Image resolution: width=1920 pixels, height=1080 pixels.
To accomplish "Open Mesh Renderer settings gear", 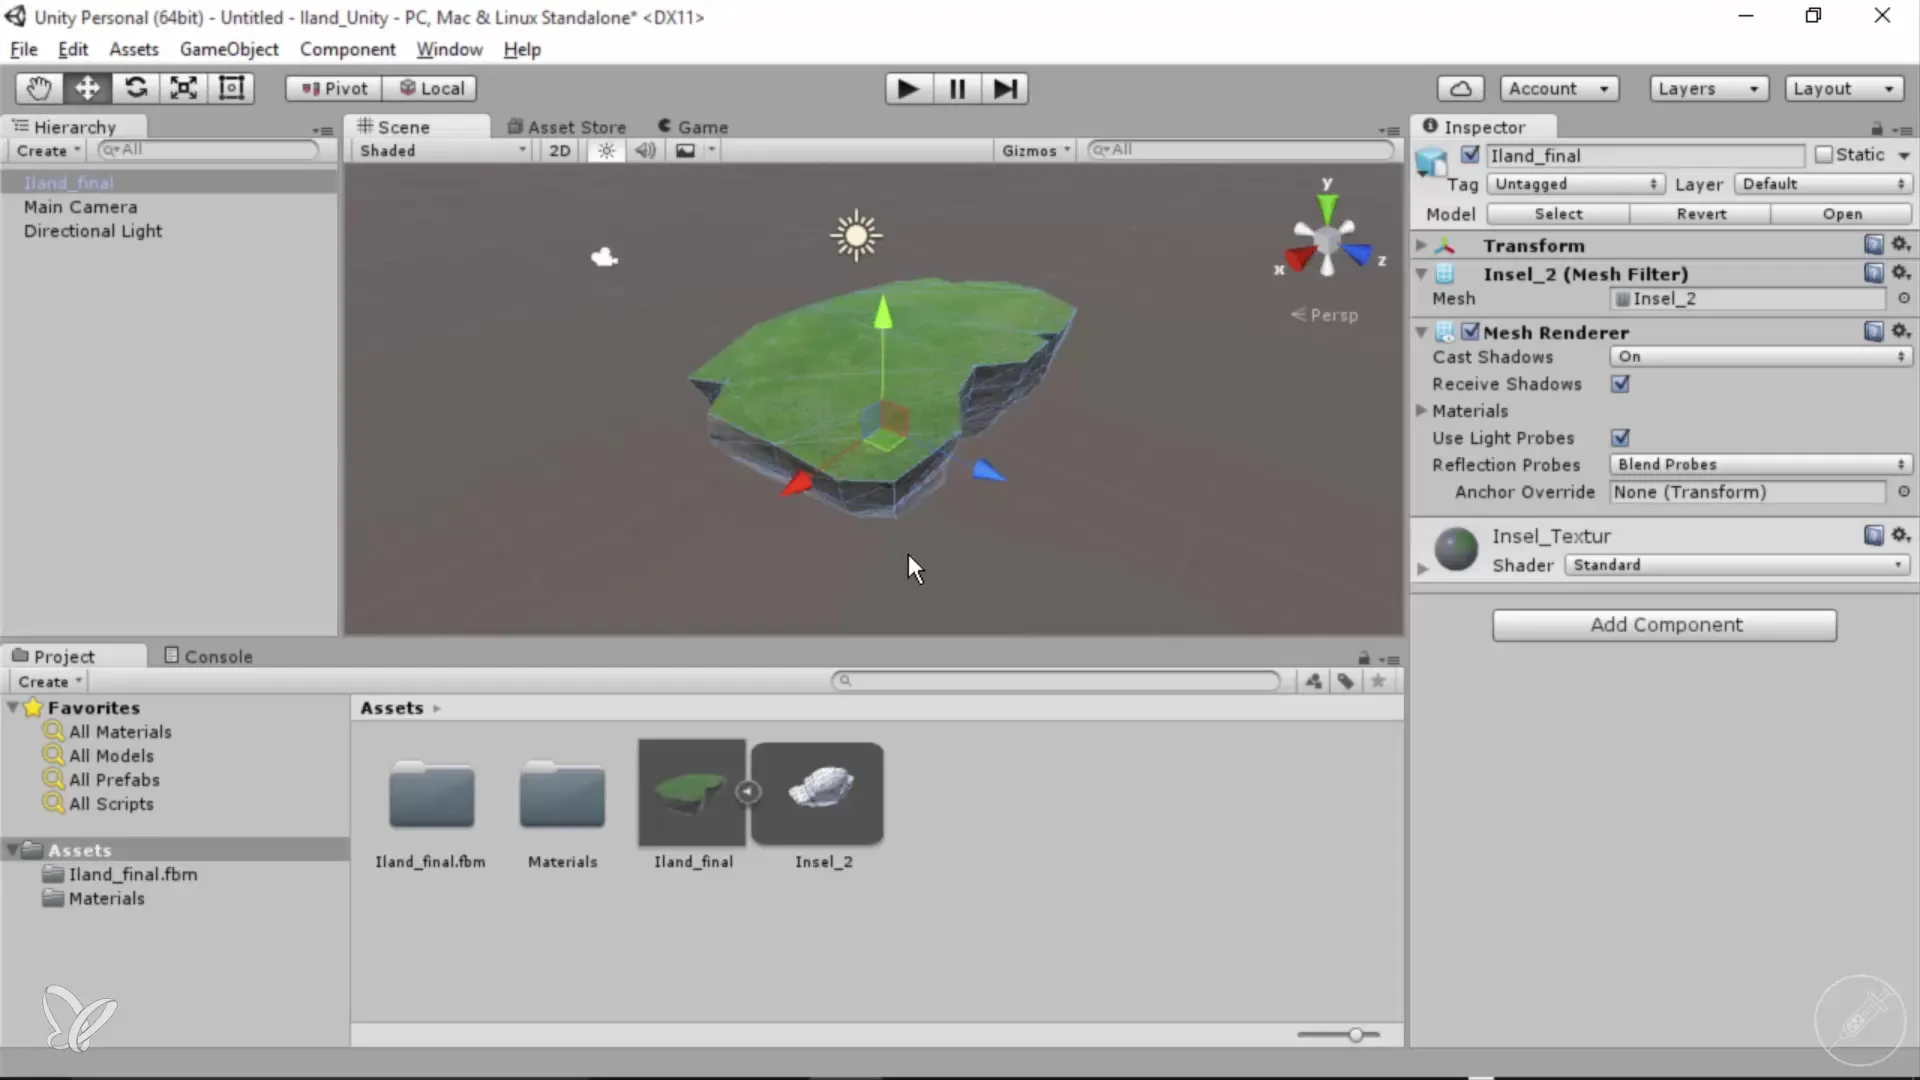I will pyautogui.click(x=1901, y=331).
